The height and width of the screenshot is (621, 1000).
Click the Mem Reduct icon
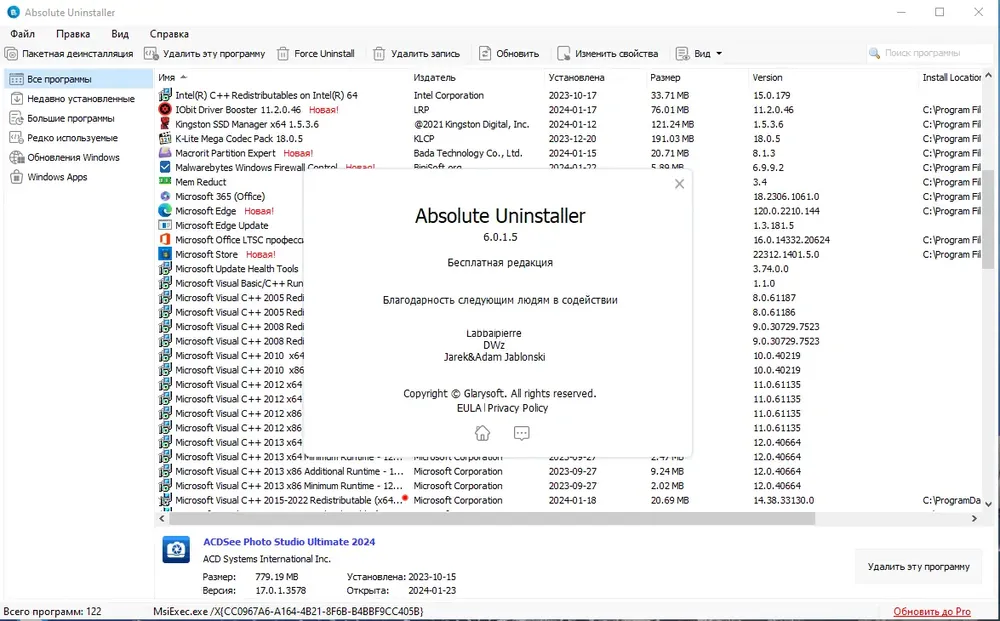[x=165, y=182]
